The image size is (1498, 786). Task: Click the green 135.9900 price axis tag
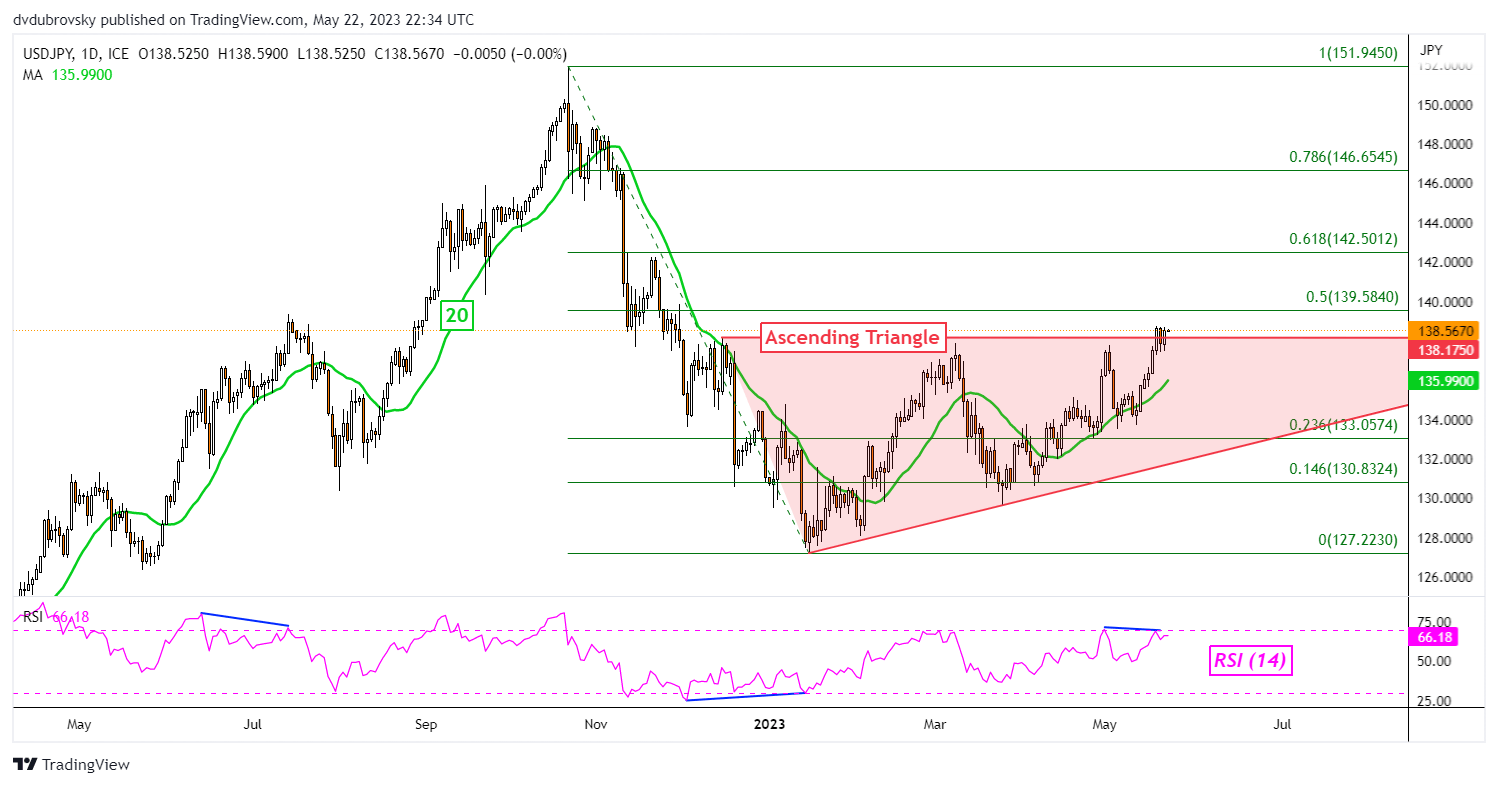pyautogui.click(x=1441, y=381)
